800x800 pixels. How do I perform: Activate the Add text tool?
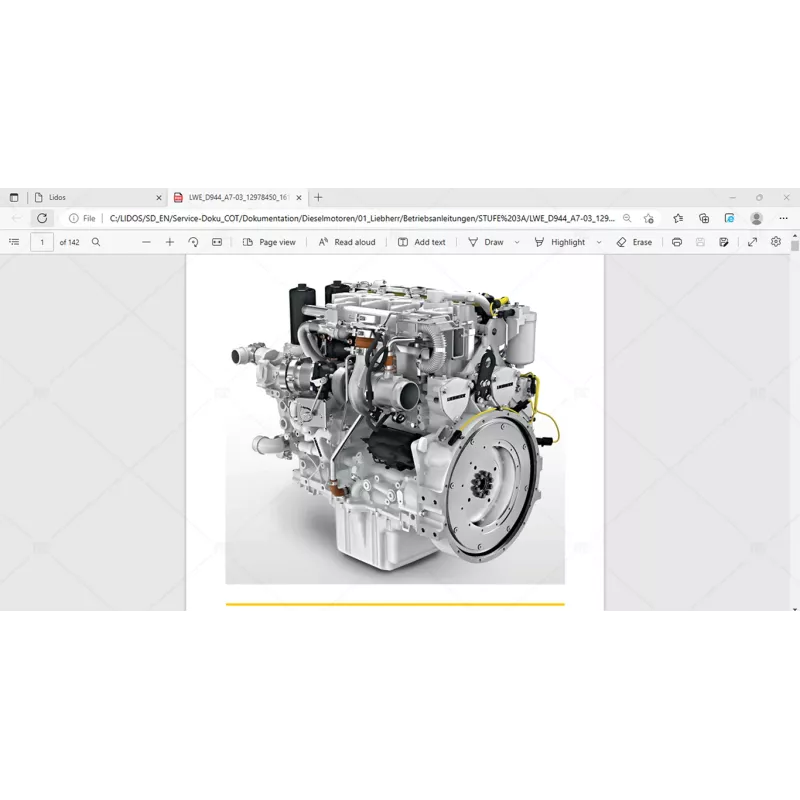(421, 241)
